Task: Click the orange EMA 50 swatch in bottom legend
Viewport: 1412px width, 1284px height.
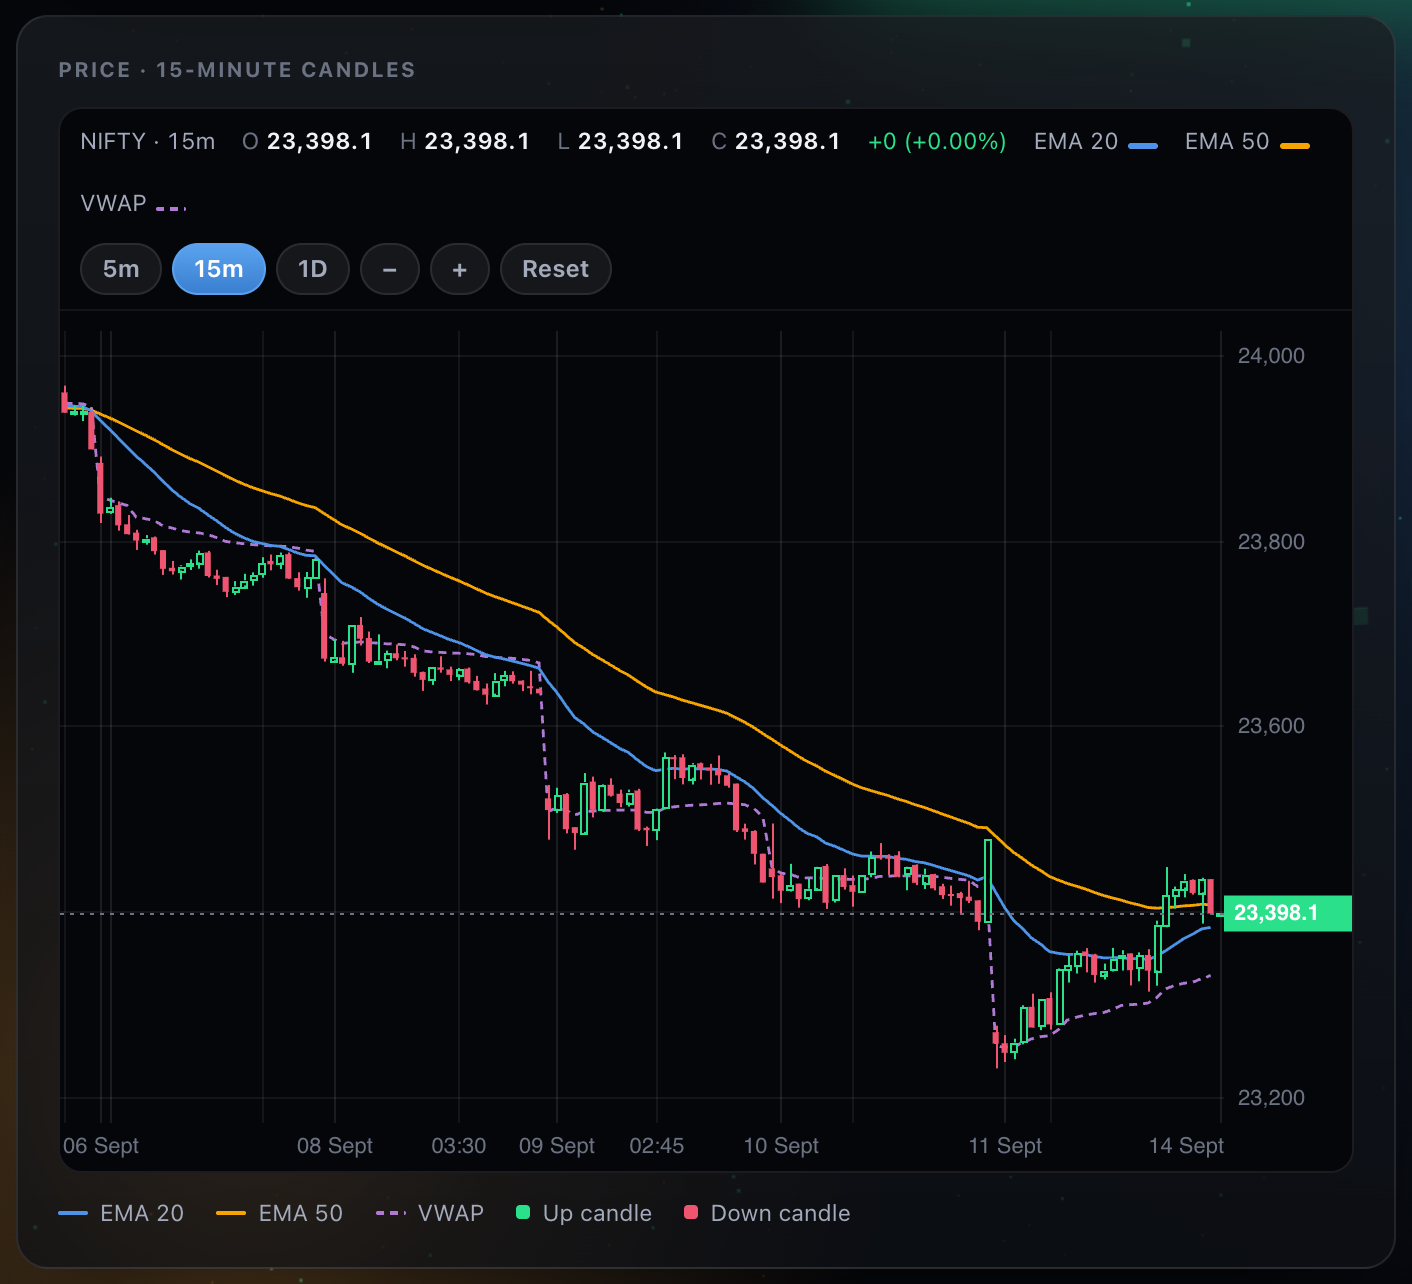Action: click(x=231, y=1213)
